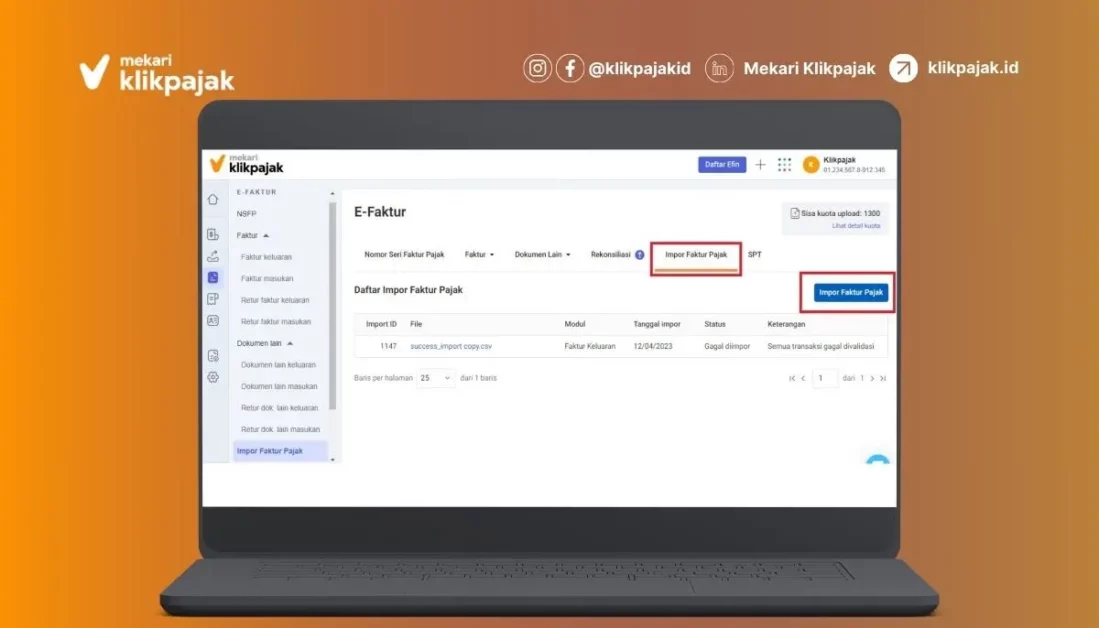Click the sidebar scrollbar thumb
The width and height of the screenshot is (1099, 628).
[332, 306]
